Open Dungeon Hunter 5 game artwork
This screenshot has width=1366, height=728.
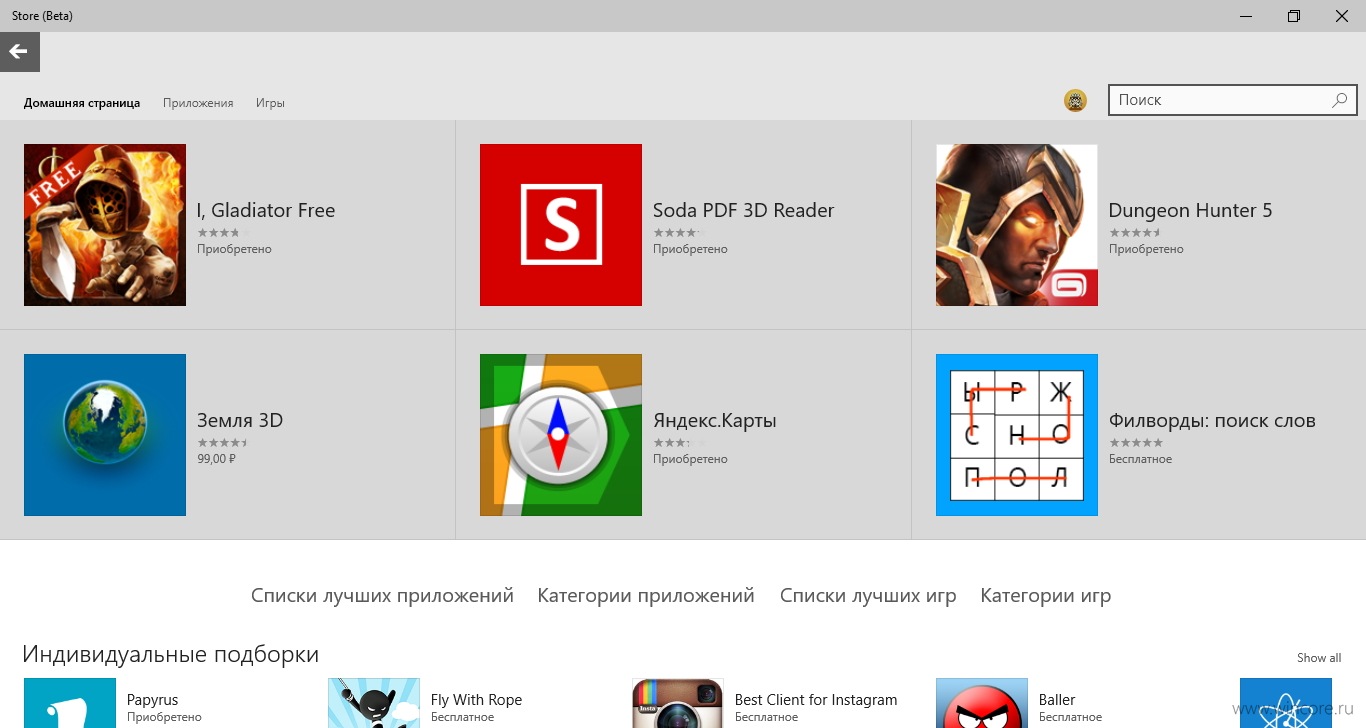pyautogui.click(x=1017, y=225)
